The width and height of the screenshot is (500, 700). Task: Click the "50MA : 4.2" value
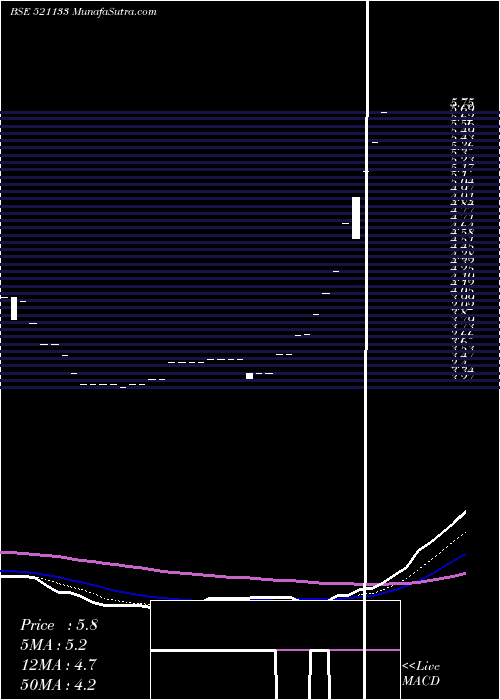pyautogui.click(x=58, y=684)
